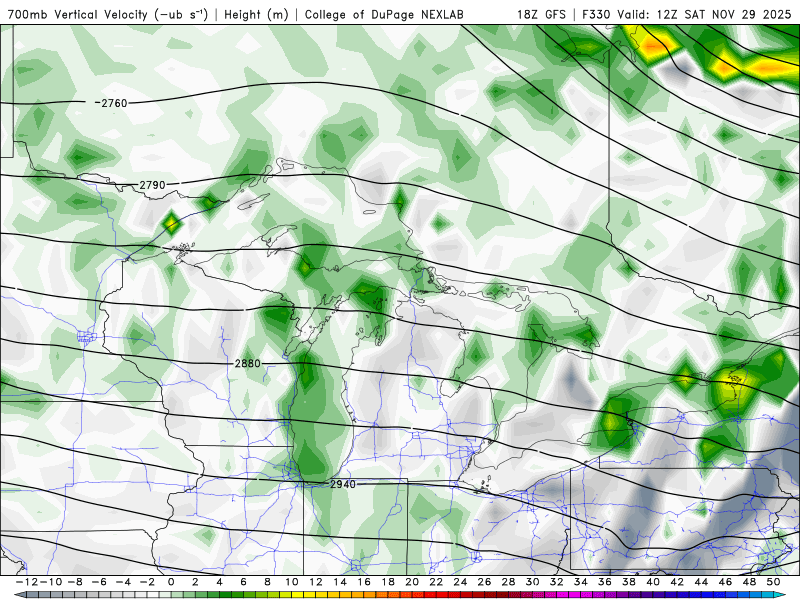Click the 32 value on the color scale
Screen dimensions: 800x600
(x=557, y=582)
